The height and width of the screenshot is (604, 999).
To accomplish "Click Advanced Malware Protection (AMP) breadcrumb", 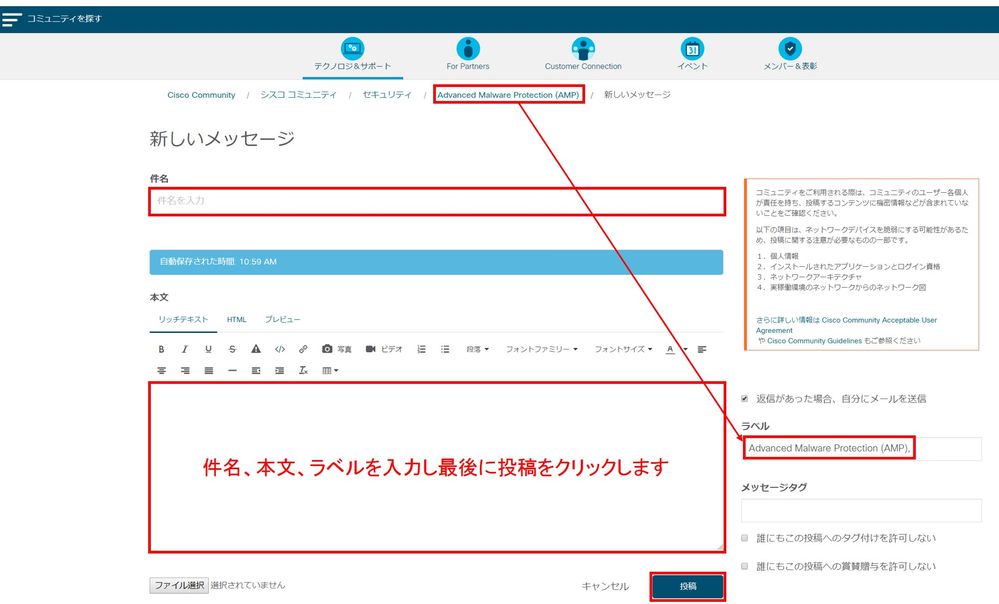I will 508,95.
